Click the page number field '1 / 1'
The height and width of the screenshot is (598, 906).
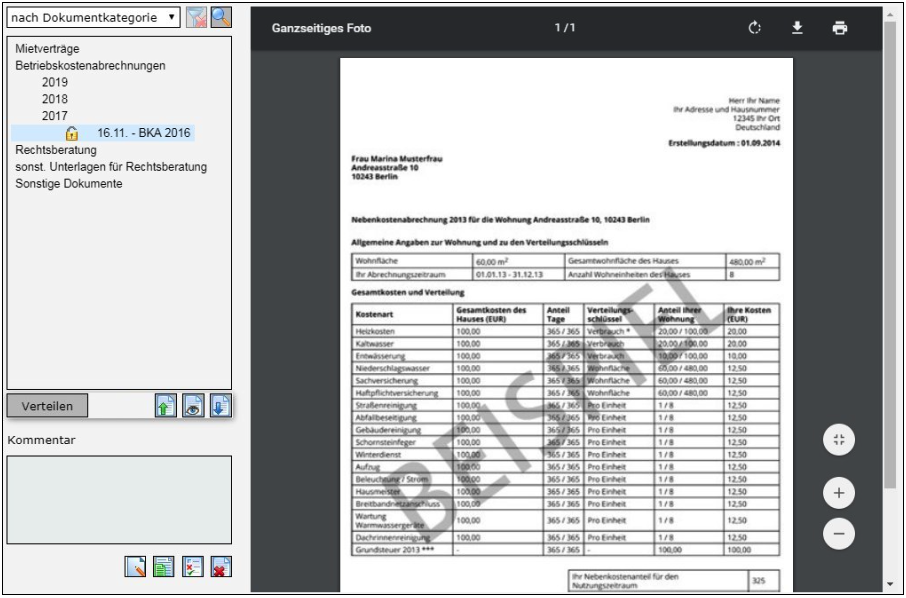coord(565,28)
